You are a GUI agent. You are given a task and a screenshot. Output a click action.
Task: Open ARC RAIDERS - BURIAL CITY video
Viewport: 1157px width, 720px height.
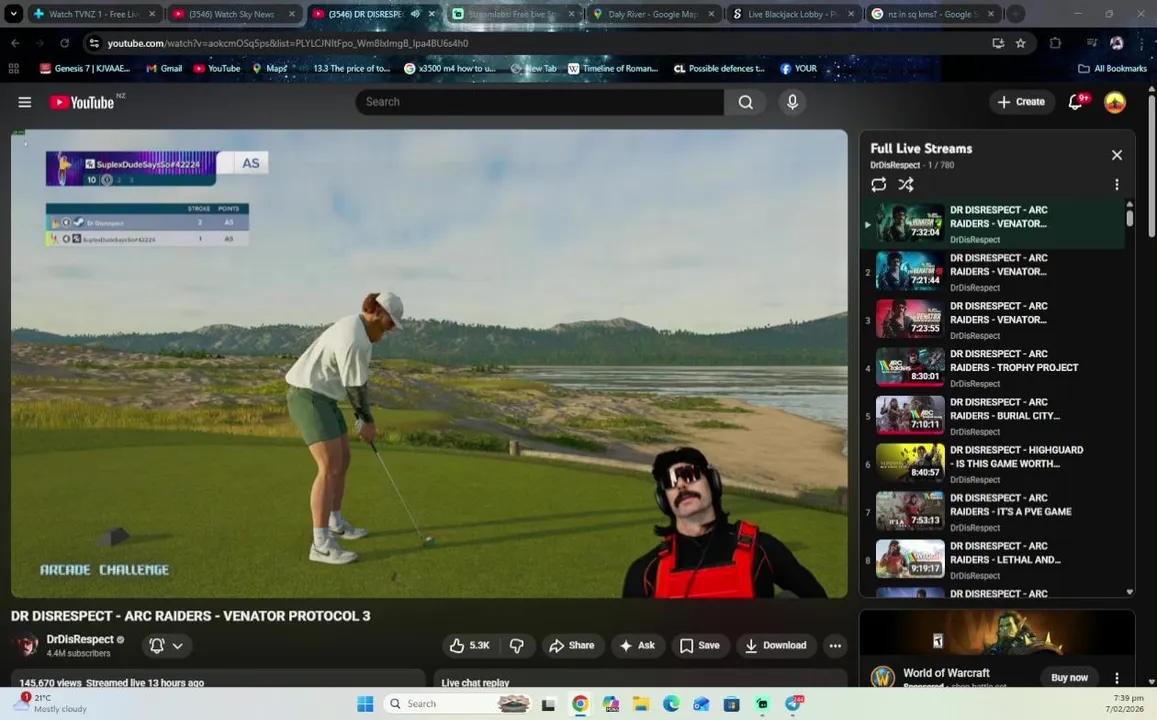(x=1005, y=409)
